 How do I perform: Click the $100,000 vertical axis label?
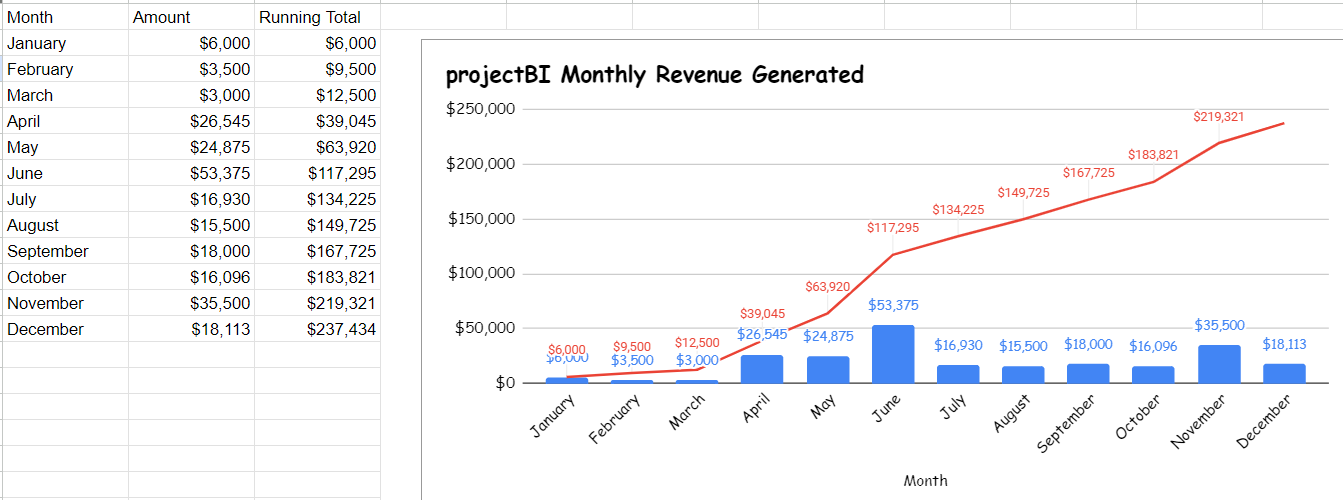click(x=481, y=273)
